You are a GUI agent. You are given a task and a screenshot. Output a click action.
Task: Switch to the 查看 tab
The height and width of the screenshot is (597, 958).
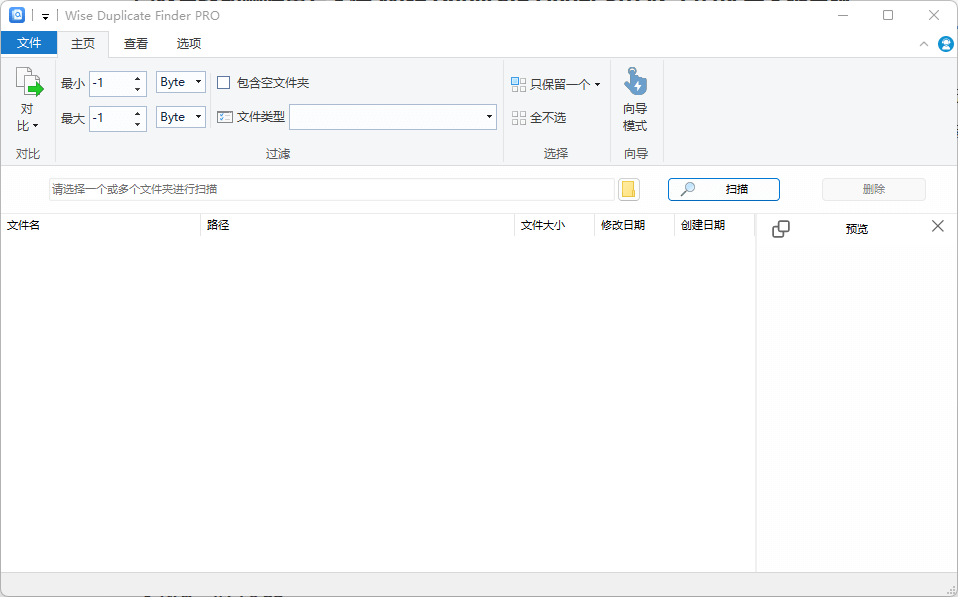[135, 44]
